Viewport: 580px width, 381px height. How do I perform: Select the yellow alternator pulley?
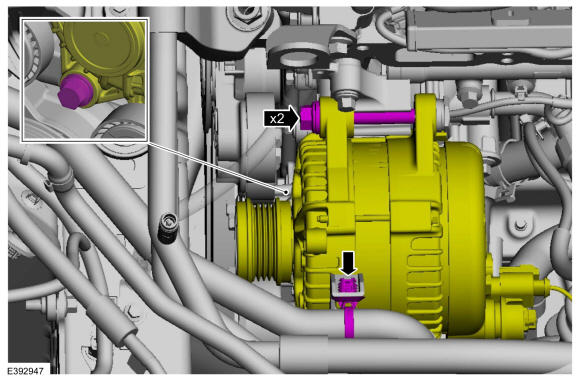(265, 239)
